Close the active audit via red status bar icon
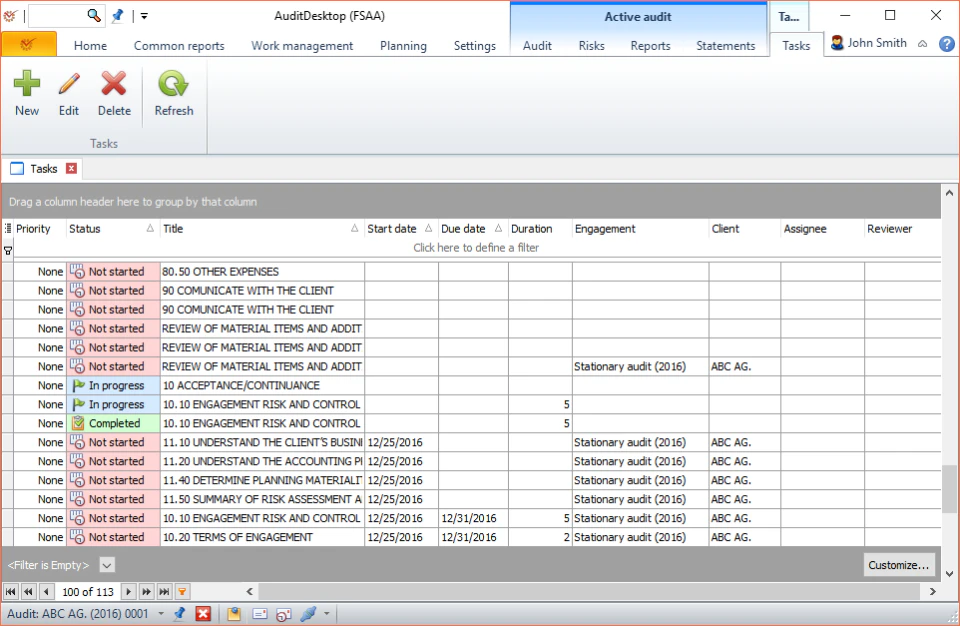 [203, 615]
